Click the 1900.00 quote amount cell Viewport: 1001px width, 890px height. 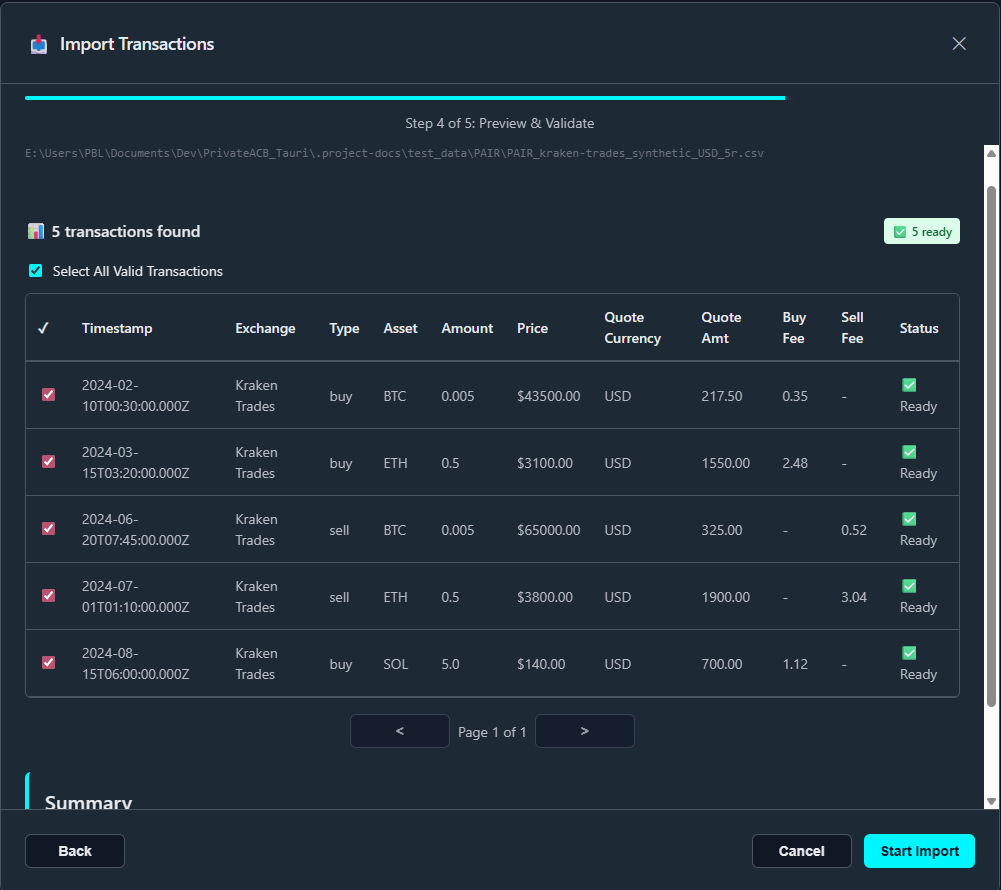point(725,597)
